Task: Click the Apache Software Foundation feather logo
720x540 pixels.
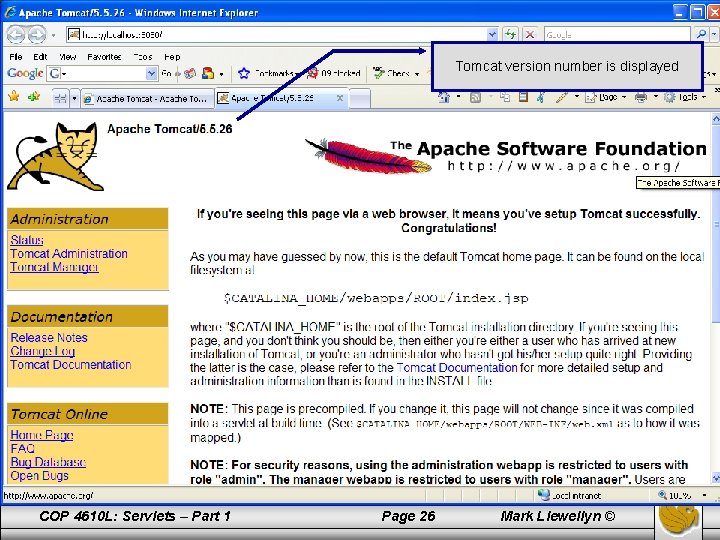Action: (x=505, y=156)
